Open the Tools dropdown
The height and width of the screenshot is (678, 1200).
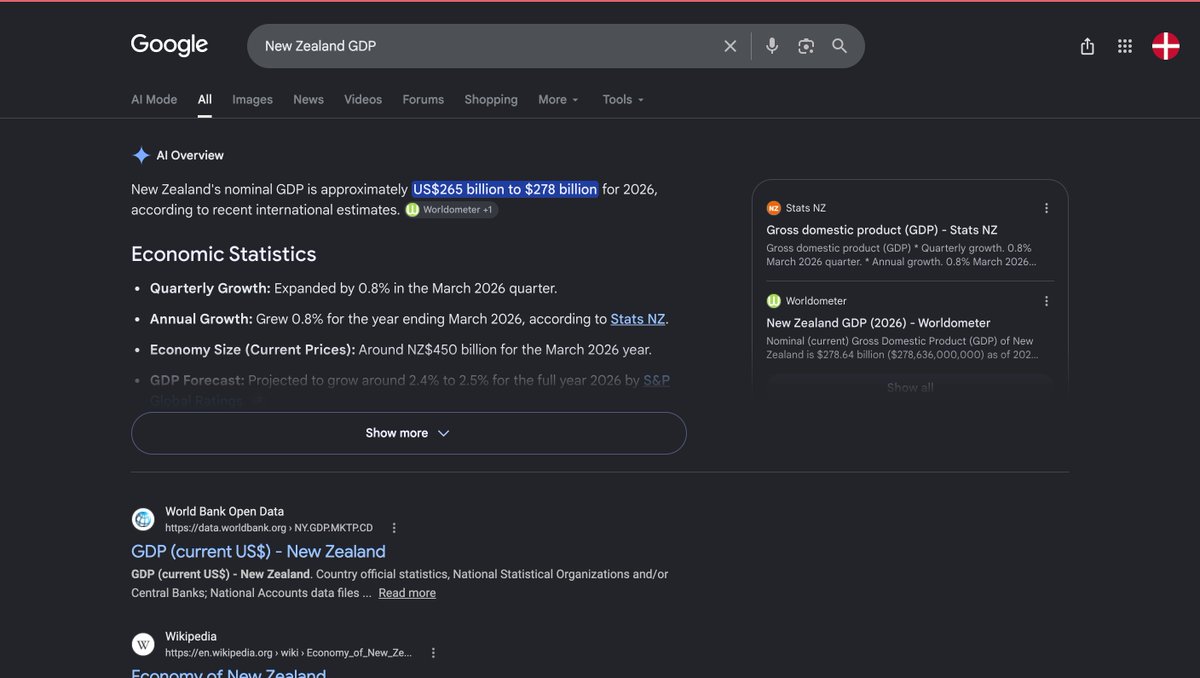[623, 100]
